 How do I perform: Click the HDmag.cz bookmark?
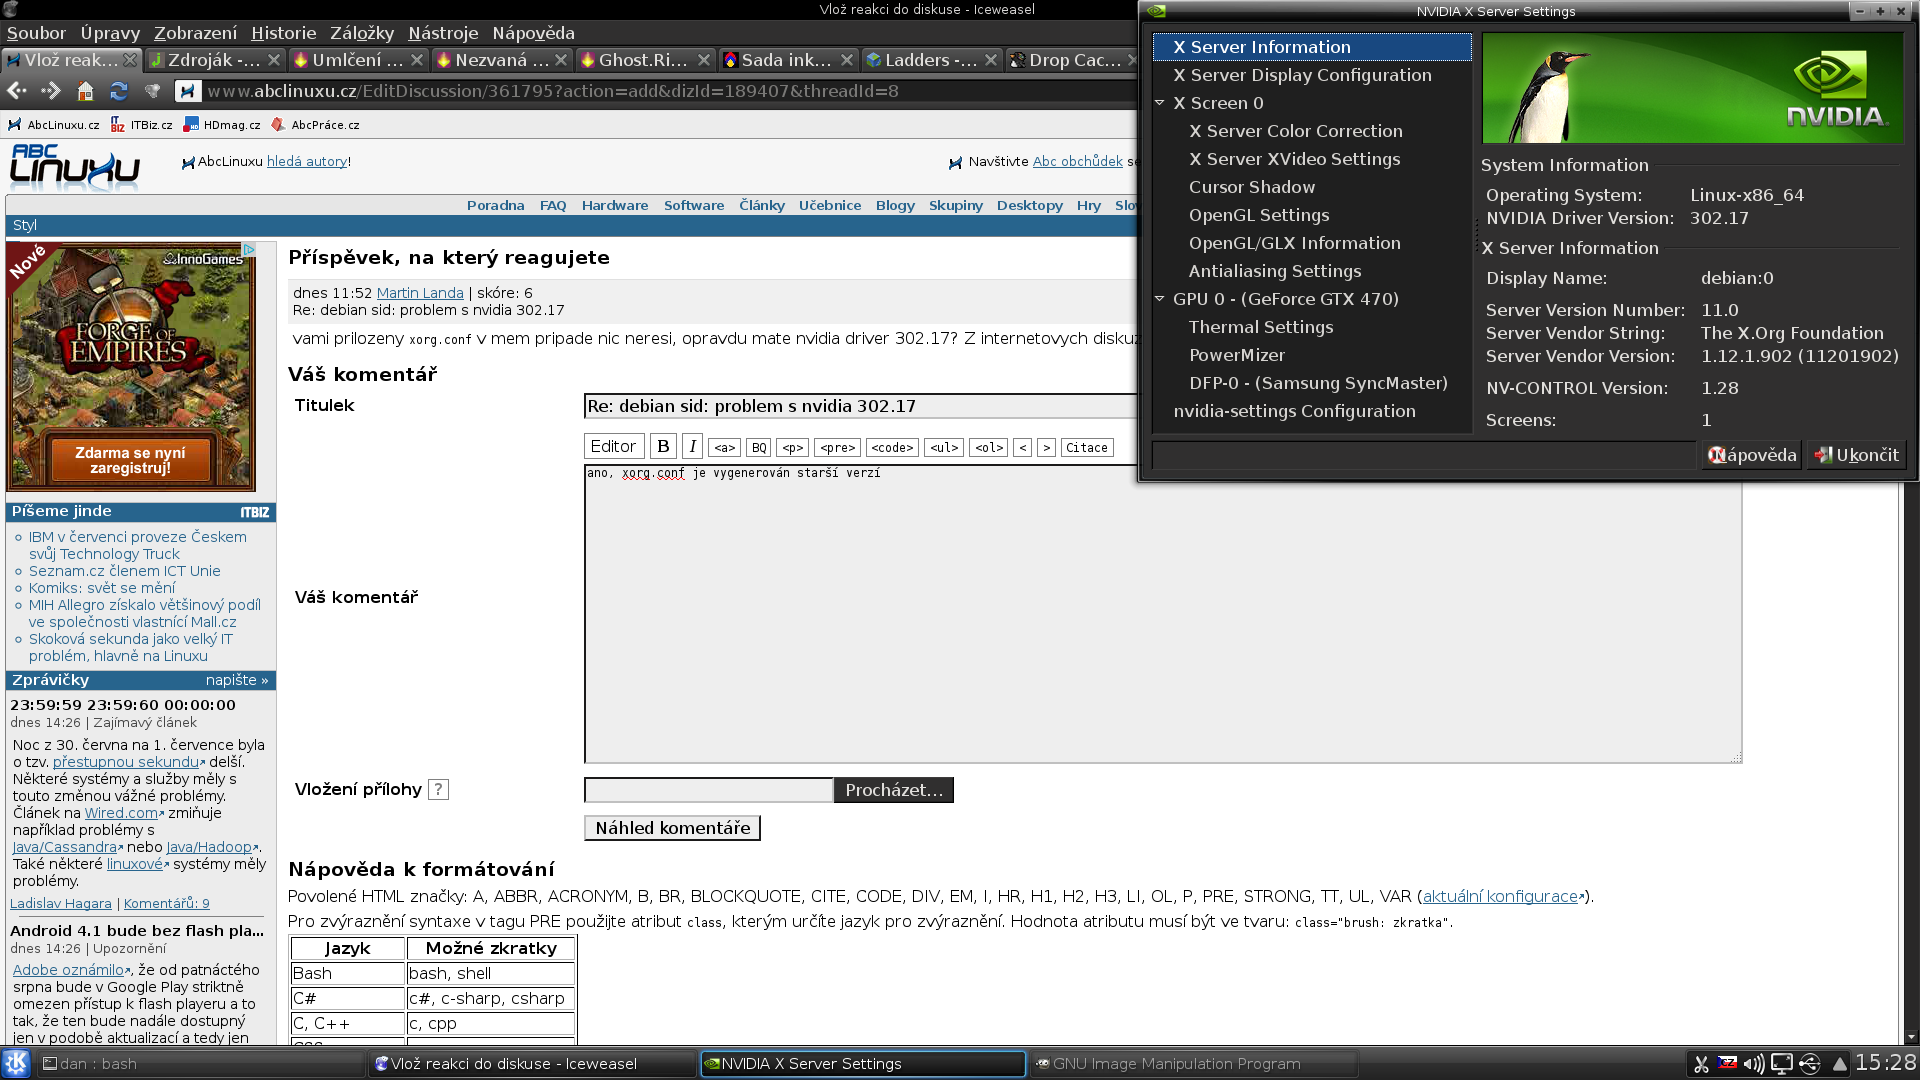(222, 125)
